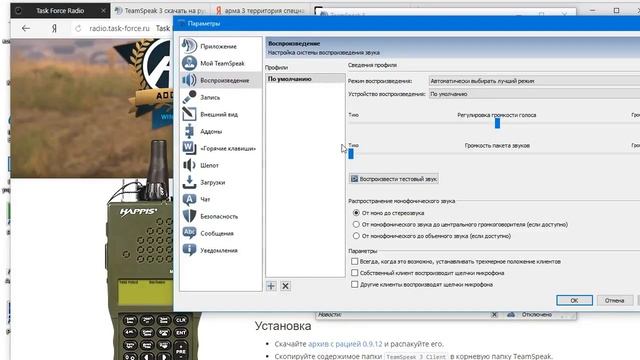Screen dimensions: 640x360
Task: Cancel with the Отмена button
Action: coord(614,300)
